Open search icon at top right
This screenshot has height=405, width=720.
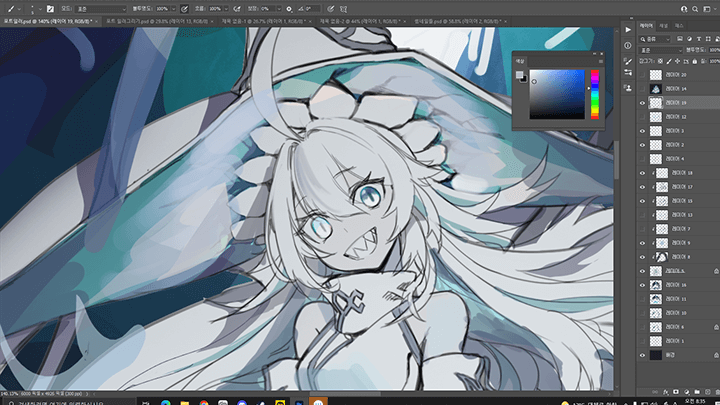[x=695, y=9]
